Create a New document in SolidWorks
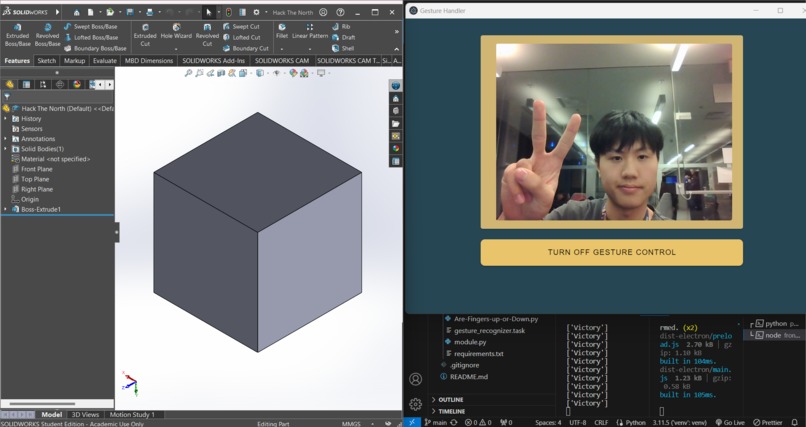Viewport: 806px width, 427px height. click(x=90, y=12)
